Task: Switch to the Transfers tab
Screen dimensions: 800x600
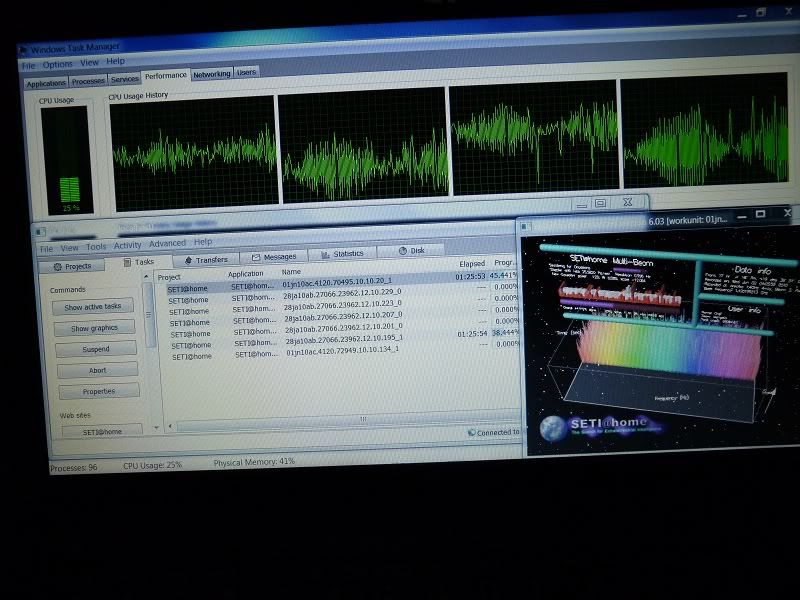Action: tap(205, 259)
